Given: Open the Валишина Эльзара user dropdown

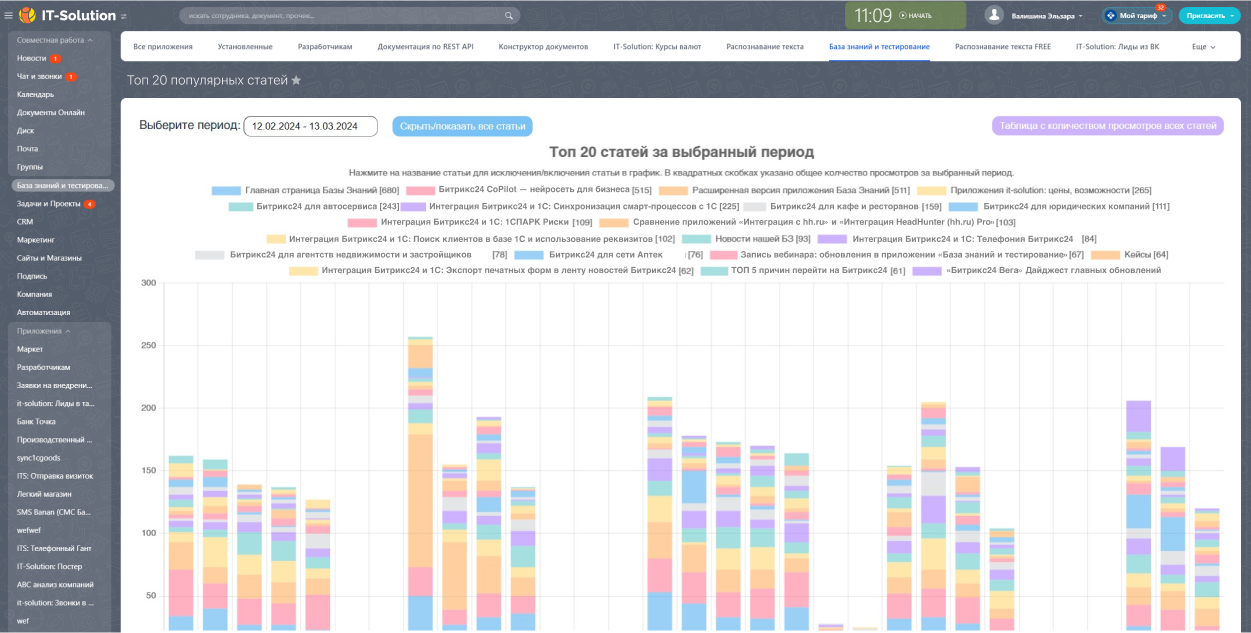Looking at the screenshot, I should [1047, 16].
